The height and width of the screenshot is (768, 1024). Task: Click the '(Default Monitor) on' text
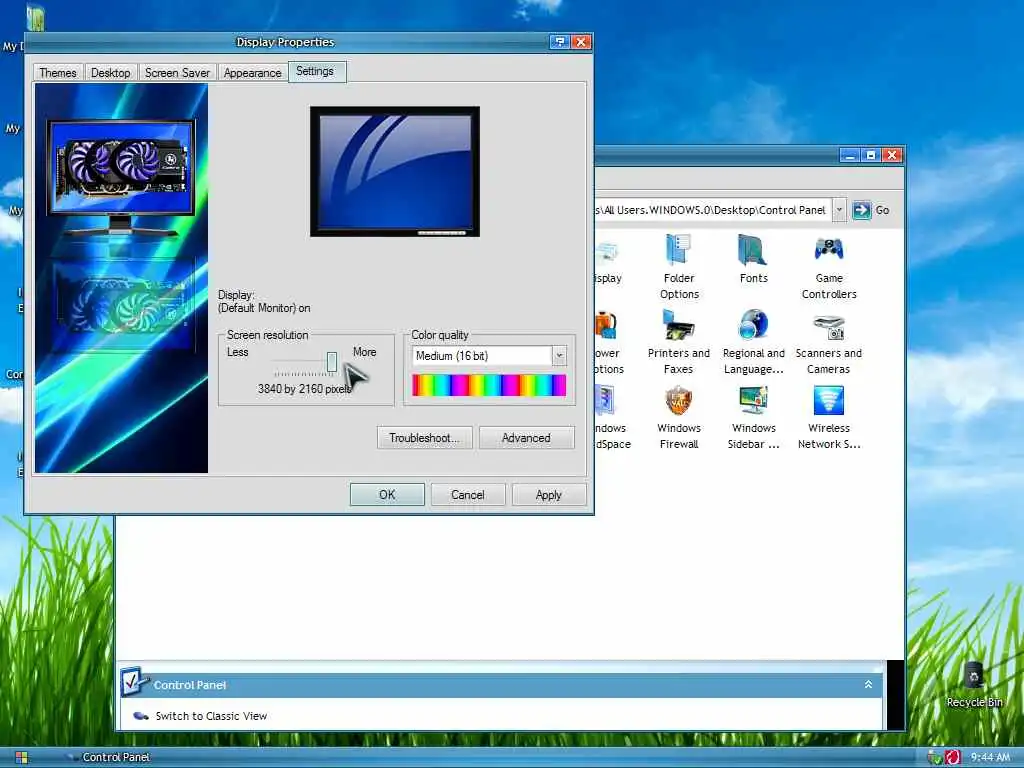[264, 308]
